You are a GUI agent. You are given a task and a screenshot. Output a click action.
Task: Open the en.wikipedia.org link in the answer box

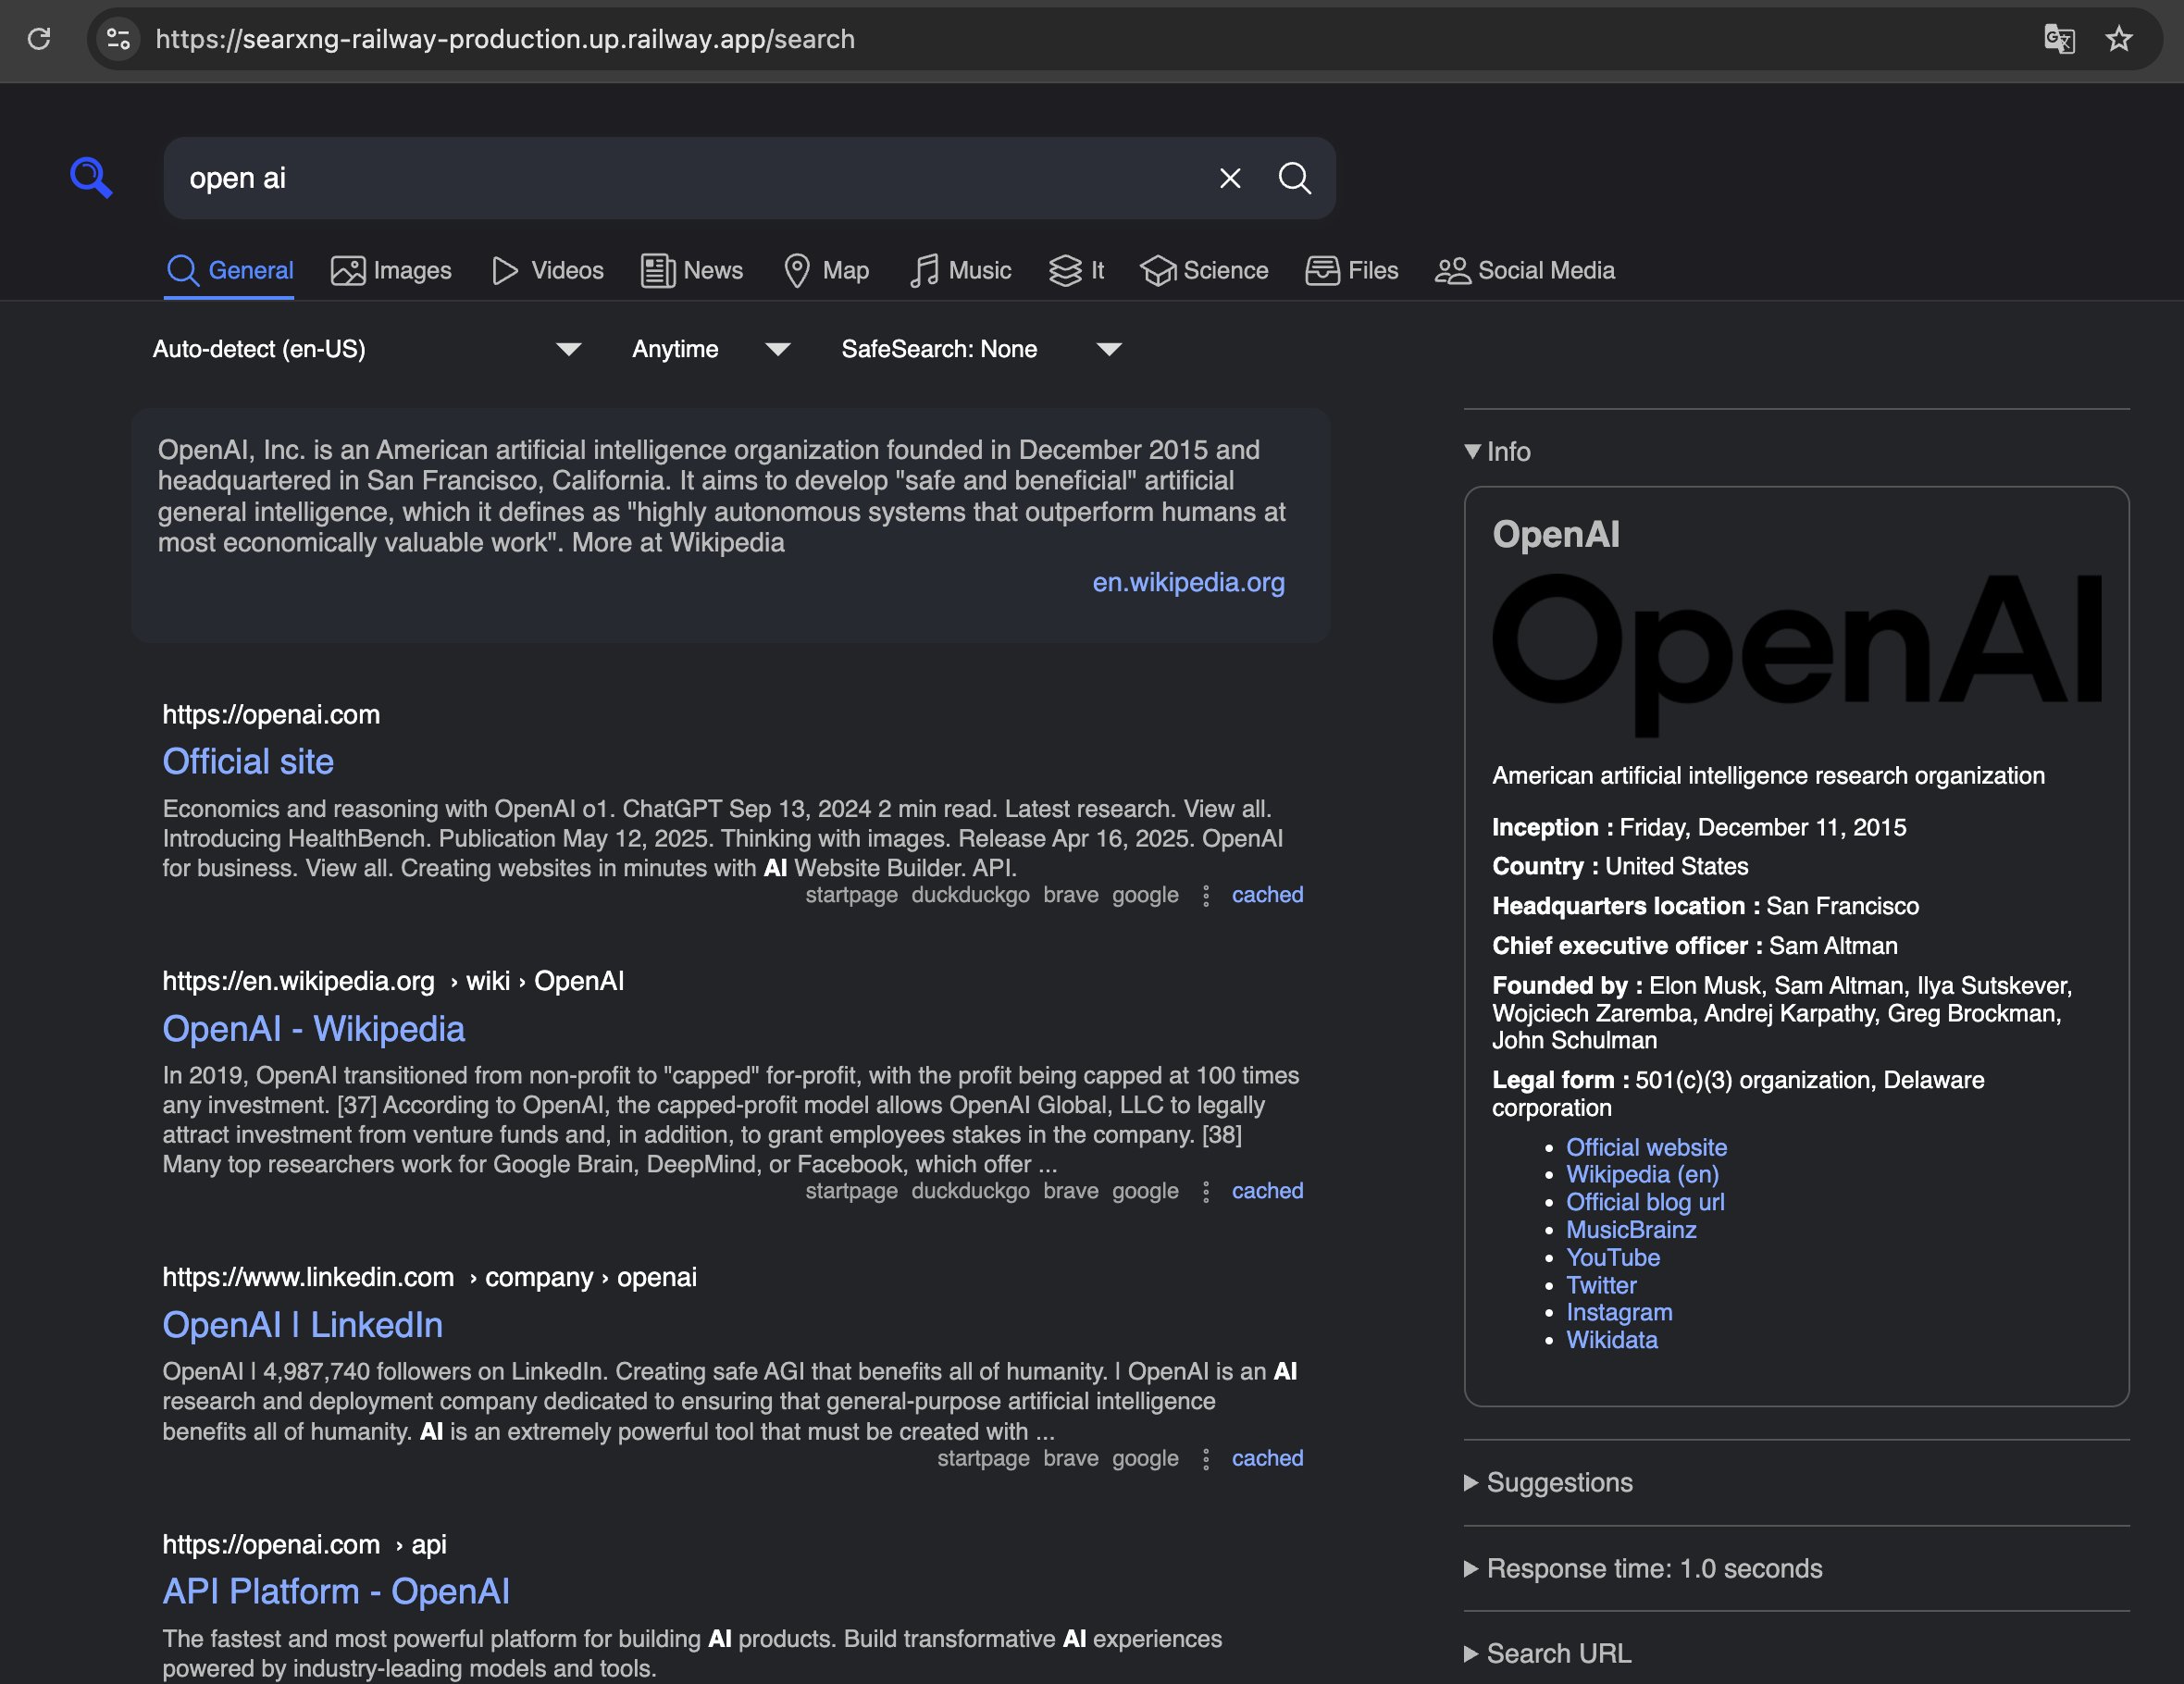tap(1188, 582)
